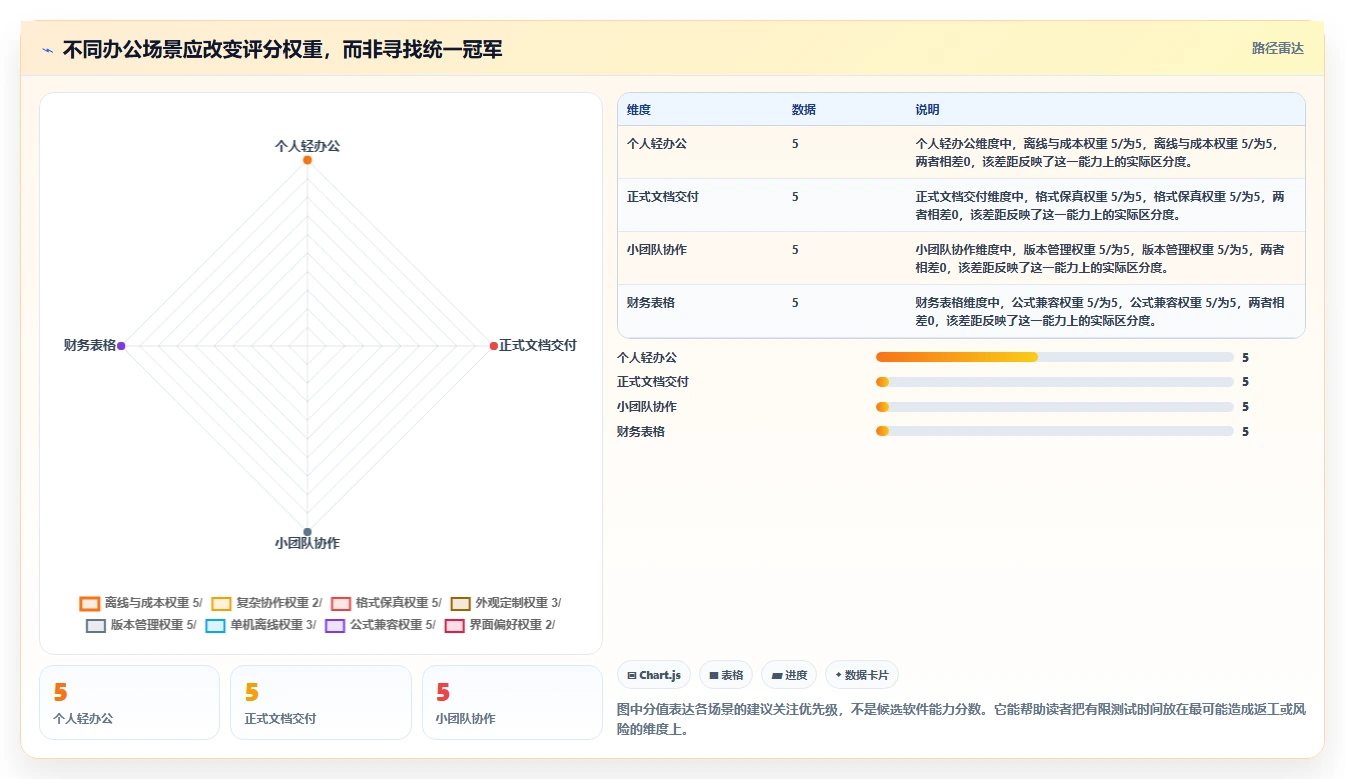
Task: Click the 财务表格 radar axis label
Action: tap(90, 345)
